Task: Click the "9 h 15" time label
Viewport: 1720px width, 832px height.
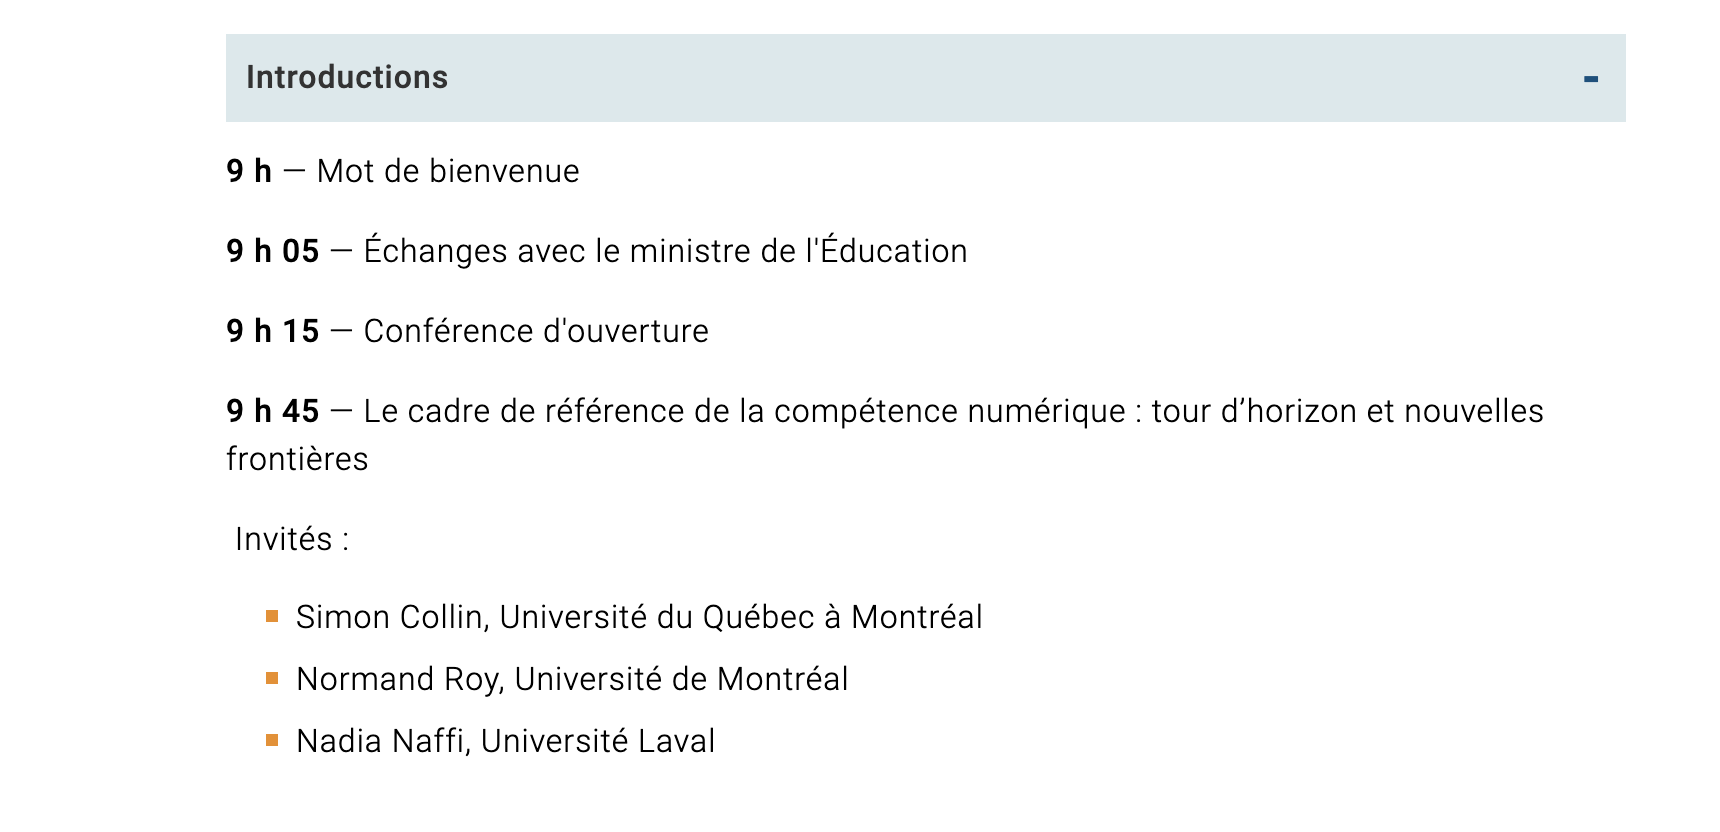Action: (x=273, y=331)
